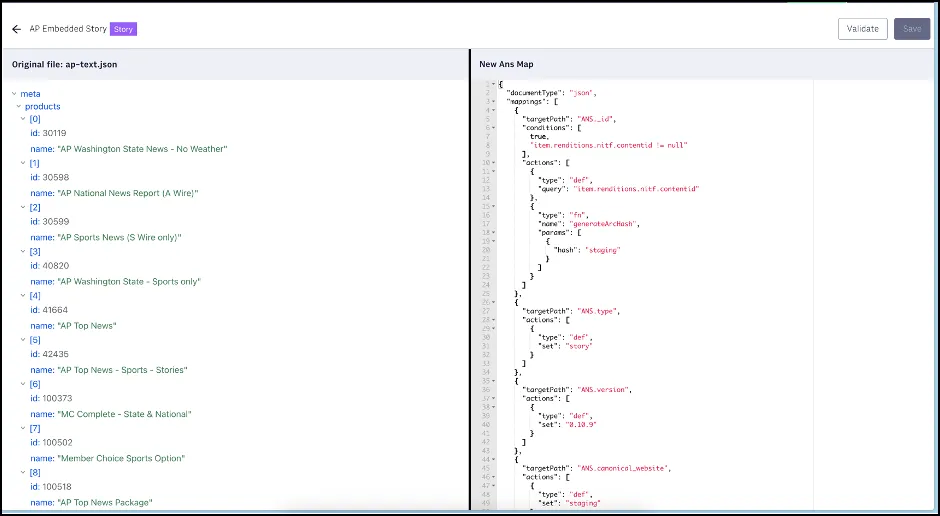Click the "ANS.version" targetPath value
This screenshot has width=940, height=516.
pos(602,390)
